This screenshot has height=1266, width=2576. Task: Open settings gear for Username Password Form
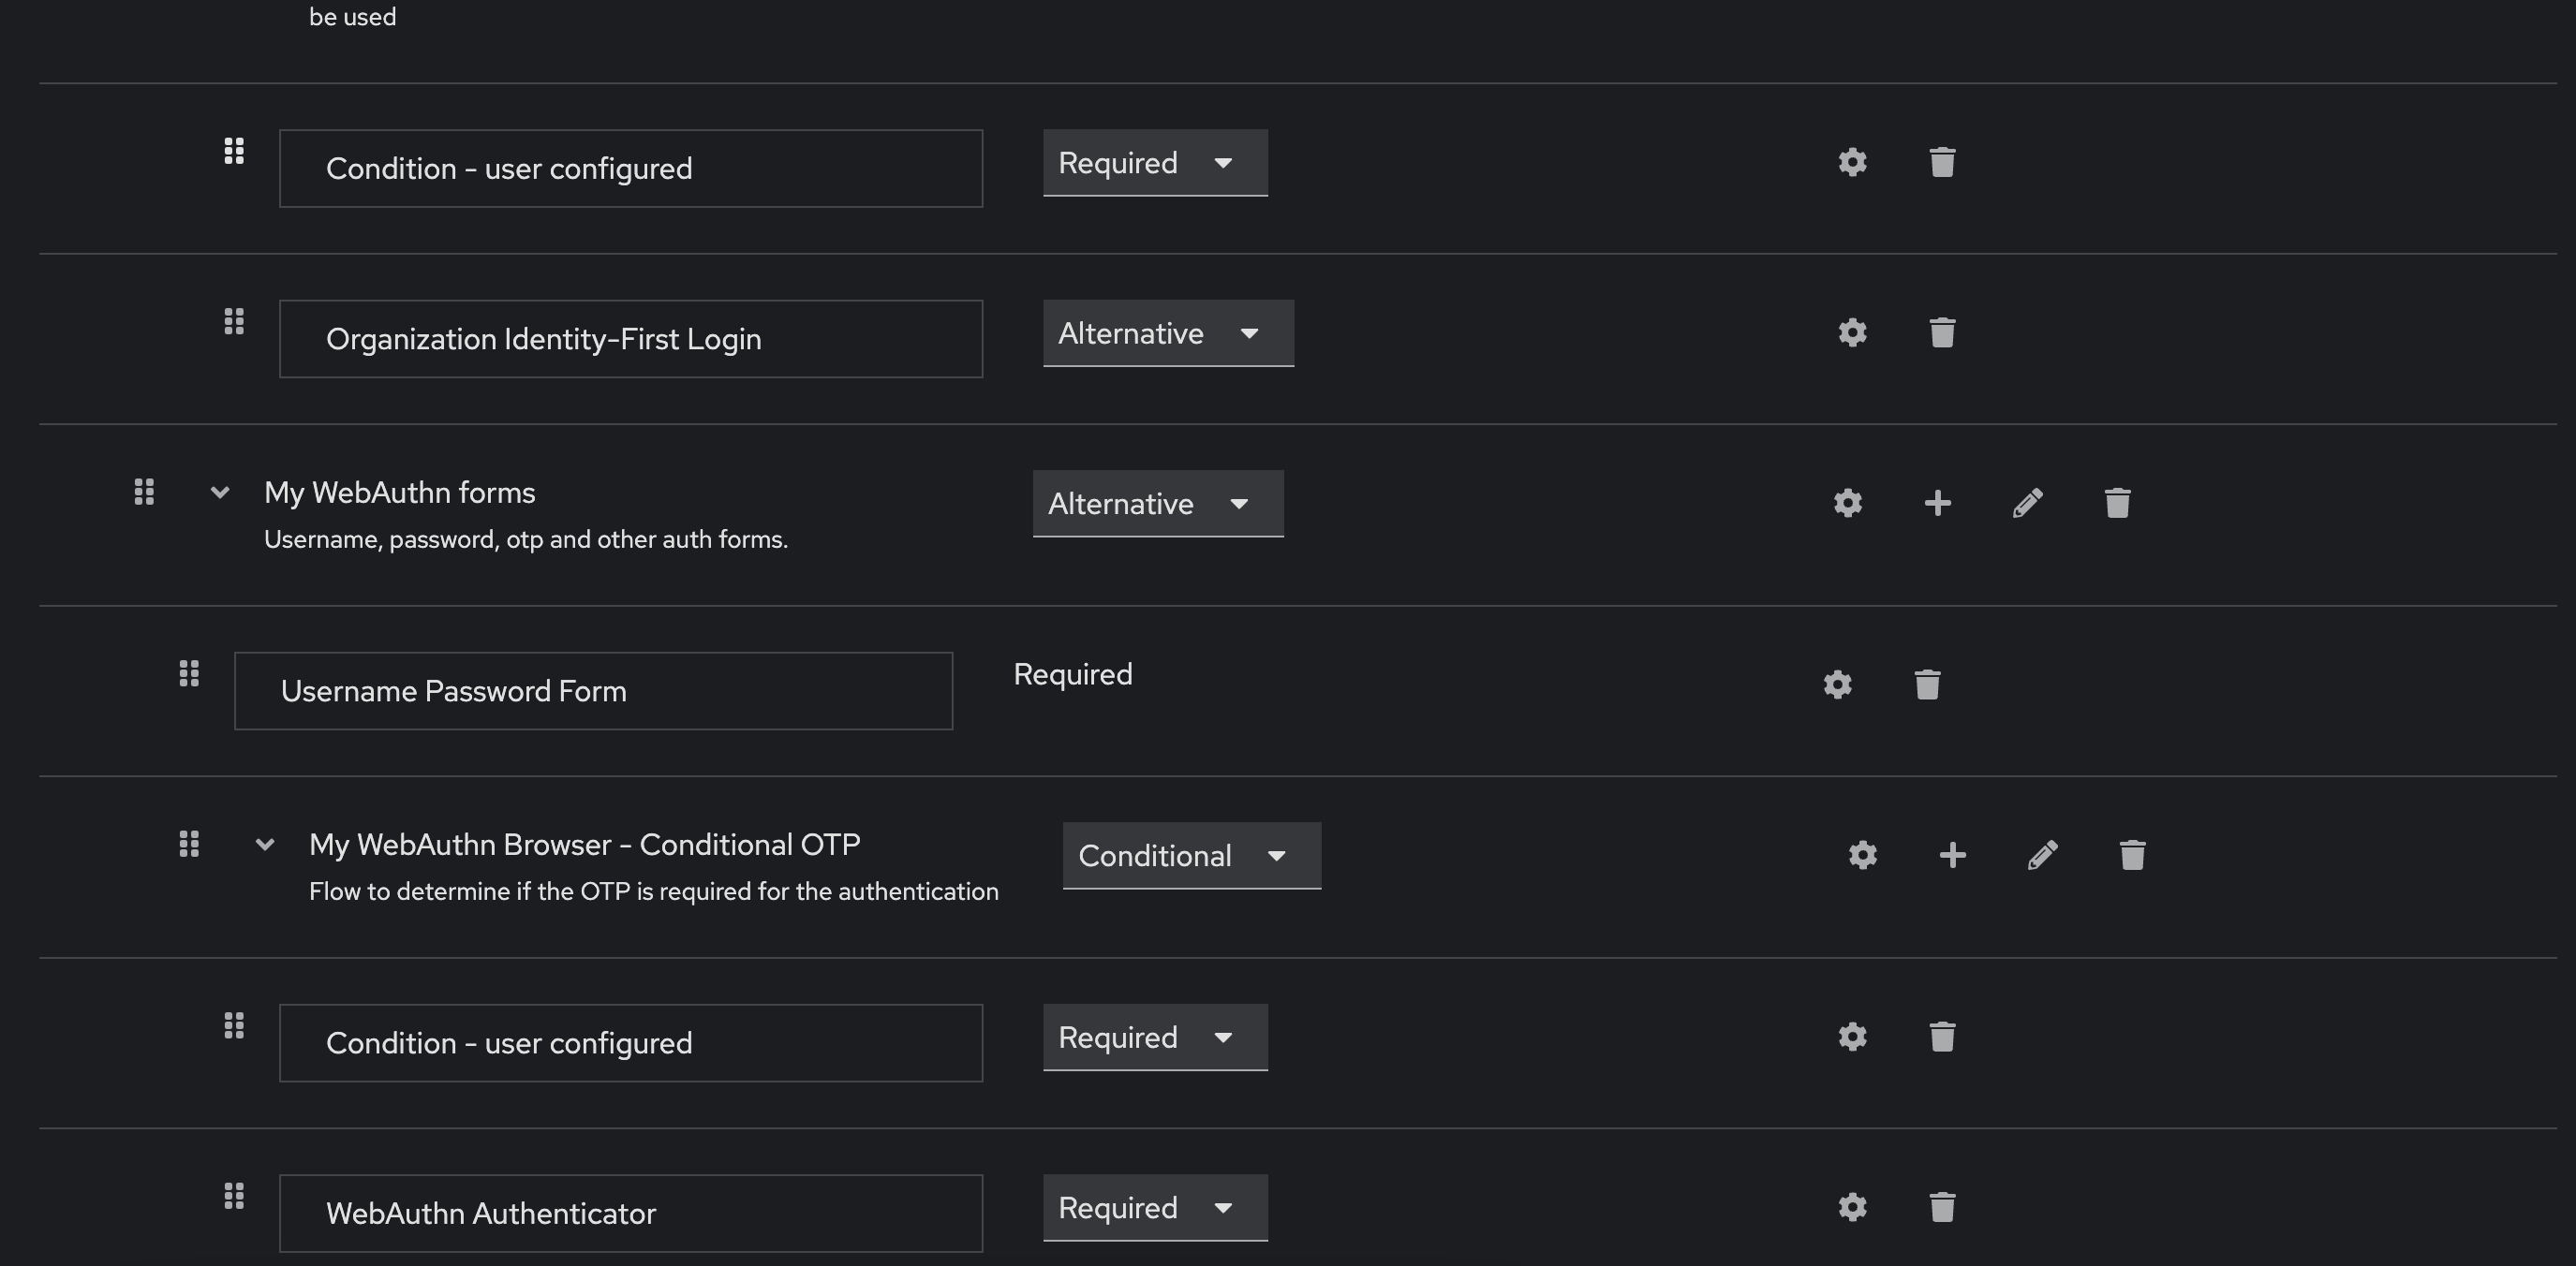tap(1837, 685)
